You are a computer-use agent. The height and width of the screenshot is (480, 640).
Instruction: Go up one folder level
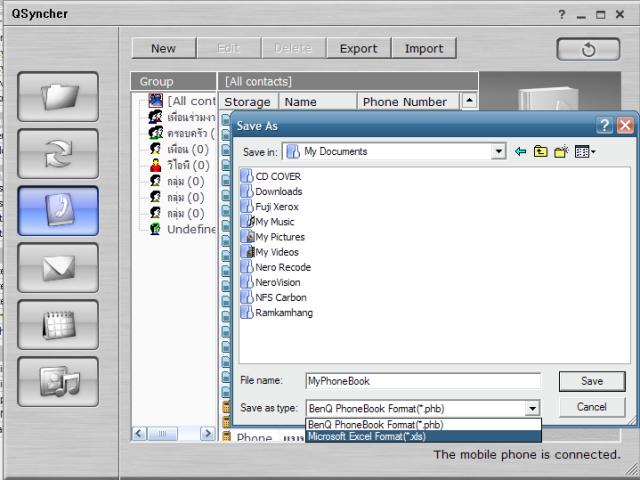(x=541, y=152)
